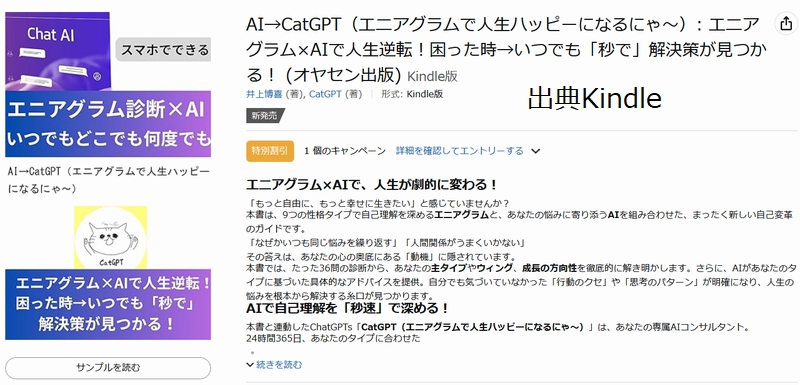Click the caption under the cover AI→CatGPT
This screenshot has height=385, width=800.
point(108,179)
